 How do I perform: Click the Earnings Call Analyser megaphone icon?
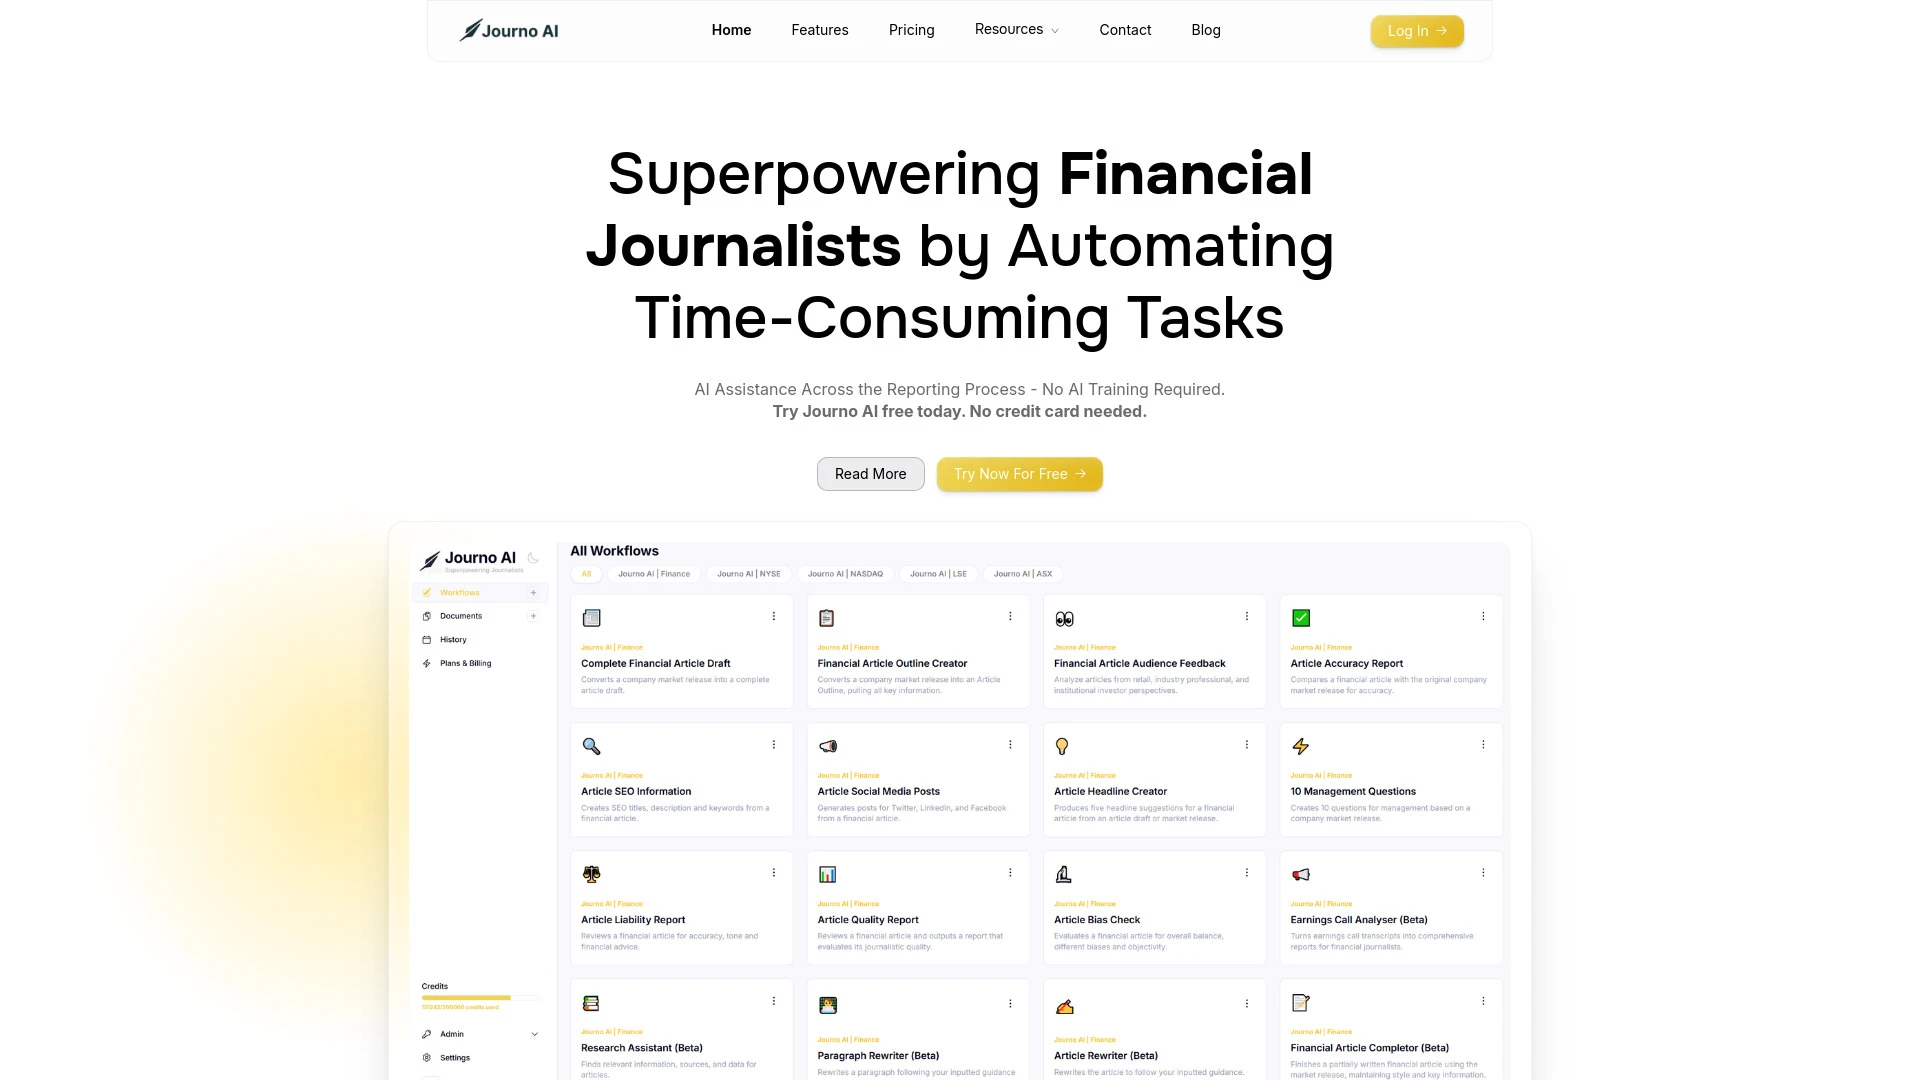[1300, 874]
